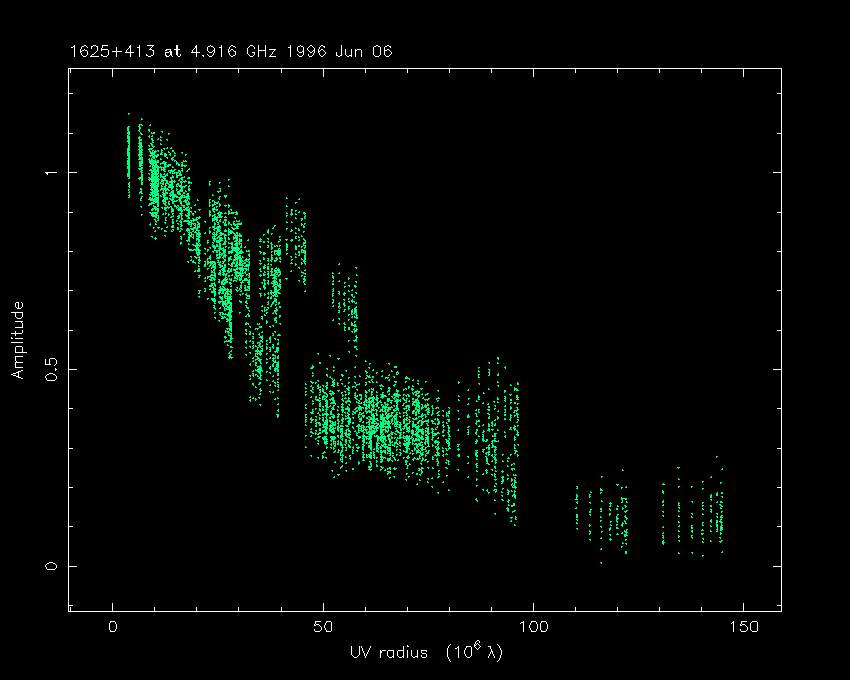This screenshot has width=850, height=680.
Task: Select the x-axis tick label '50'
Action: pyautogui.click(x=323, y=627)
